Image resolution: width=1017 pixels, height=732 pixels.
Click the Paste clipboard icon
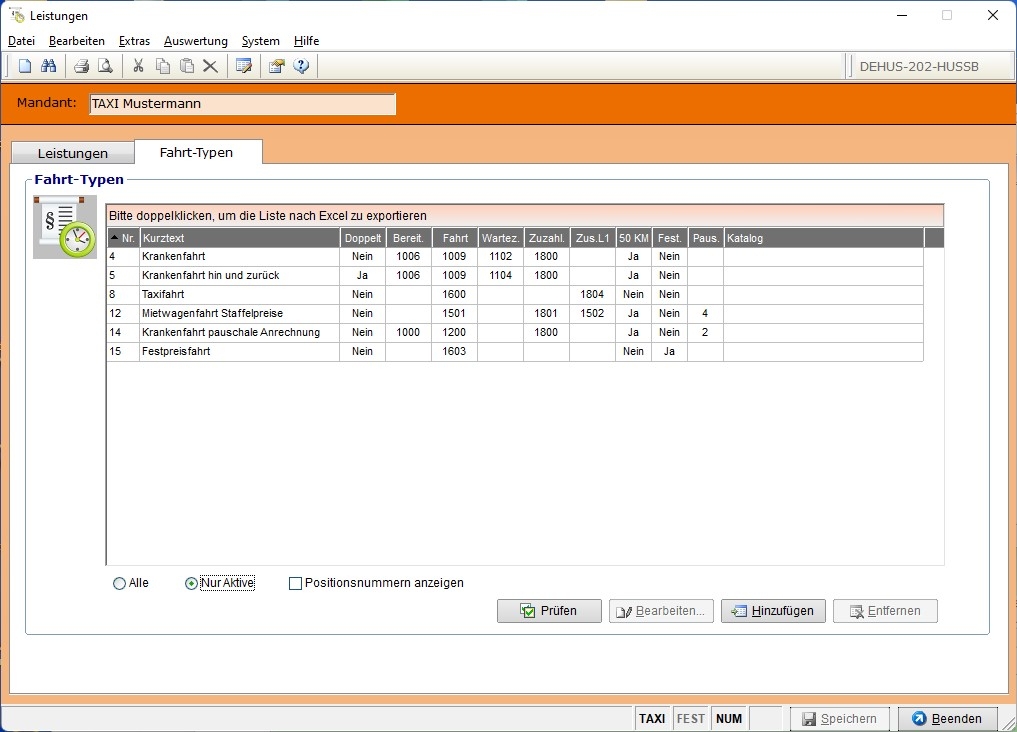(187, 66)
